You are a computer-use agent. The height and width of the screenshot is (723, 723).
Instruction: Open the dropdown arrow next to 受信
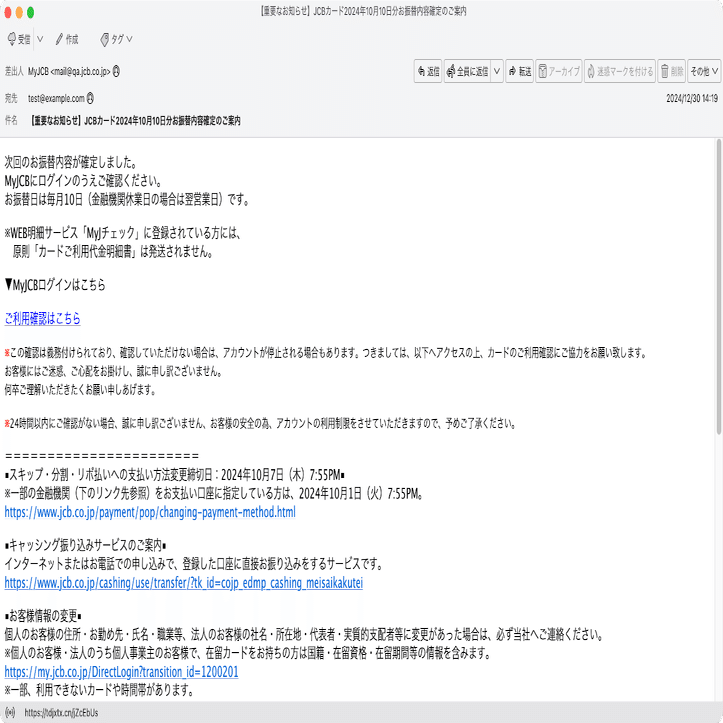40,39
